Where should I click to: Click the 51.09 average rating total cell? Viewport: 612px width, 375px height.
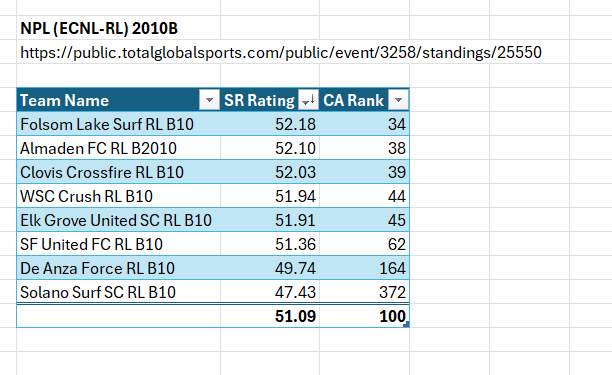[x=270, y=316]
